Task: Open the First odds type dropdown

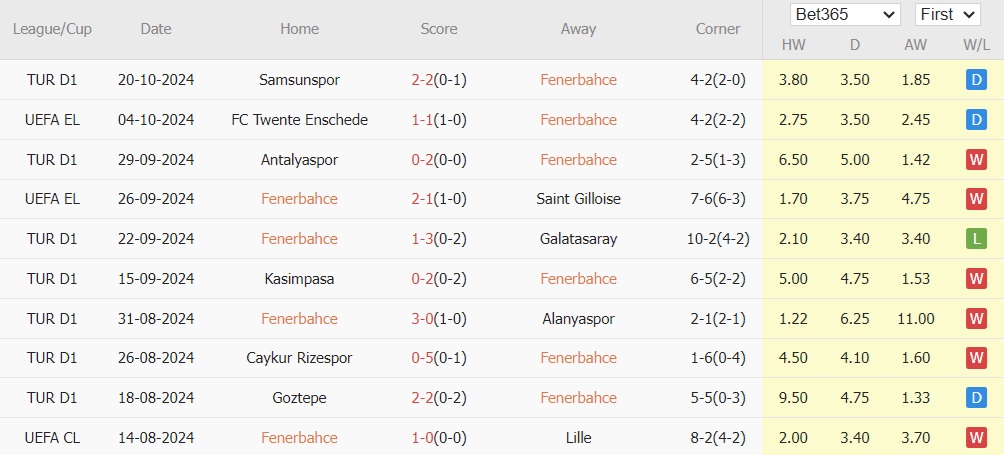Action: pos(945,14)
